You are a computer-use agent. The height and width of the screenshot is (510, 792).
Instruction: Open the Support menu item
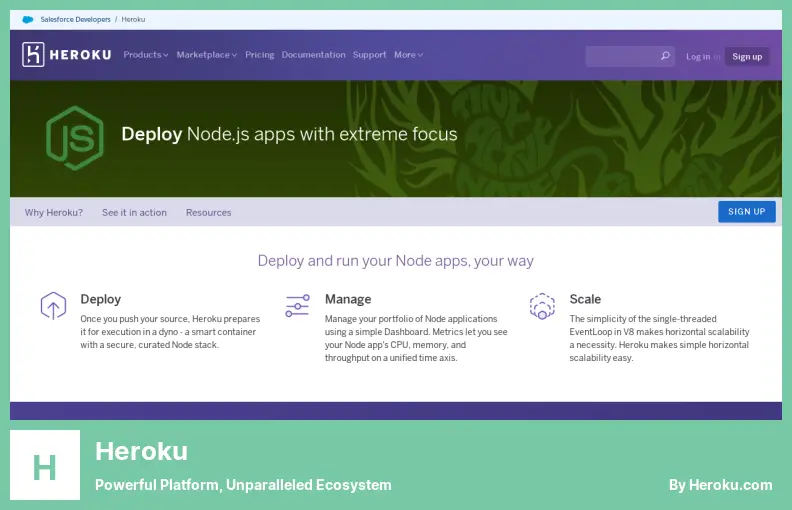[369, 55]
